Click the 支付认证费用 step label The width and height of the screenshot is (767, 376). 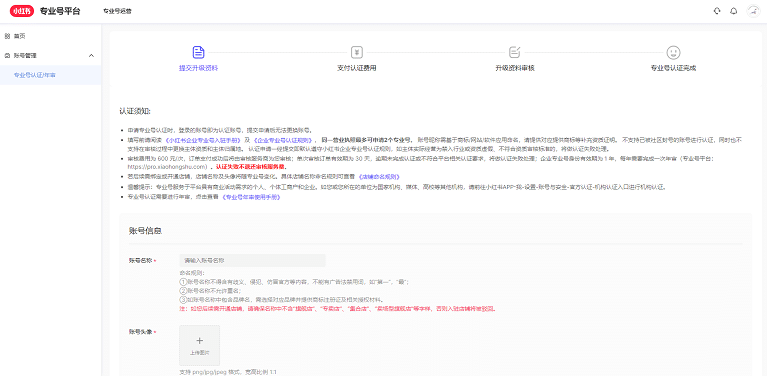[x=357, y=68]
